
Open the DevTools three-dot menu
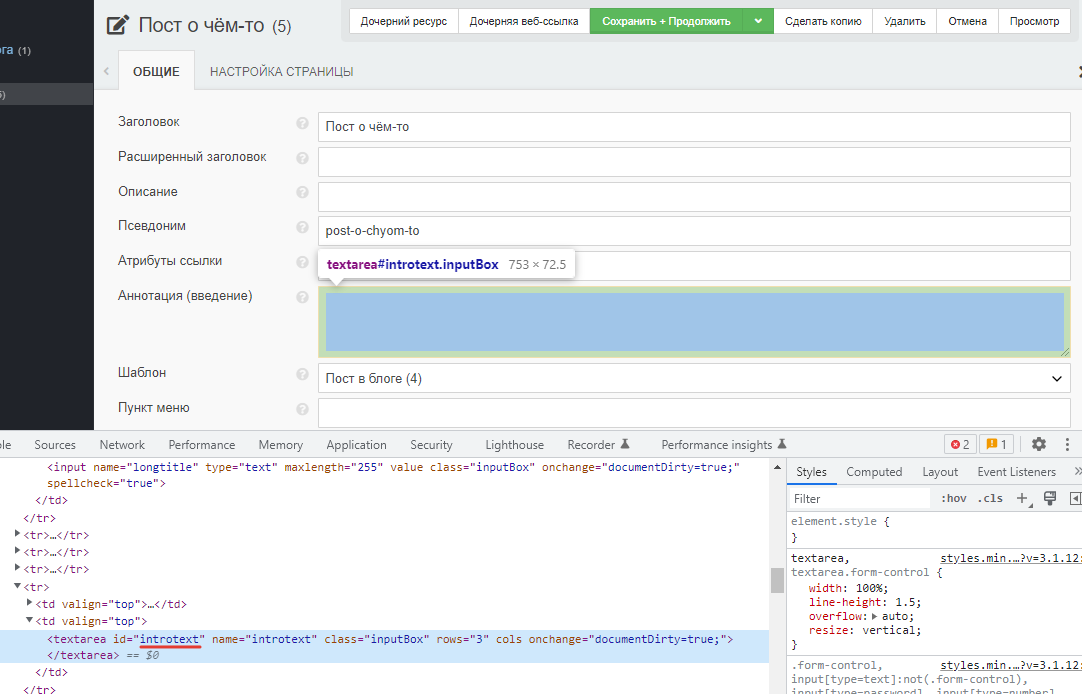click(x=1067, y=445)
